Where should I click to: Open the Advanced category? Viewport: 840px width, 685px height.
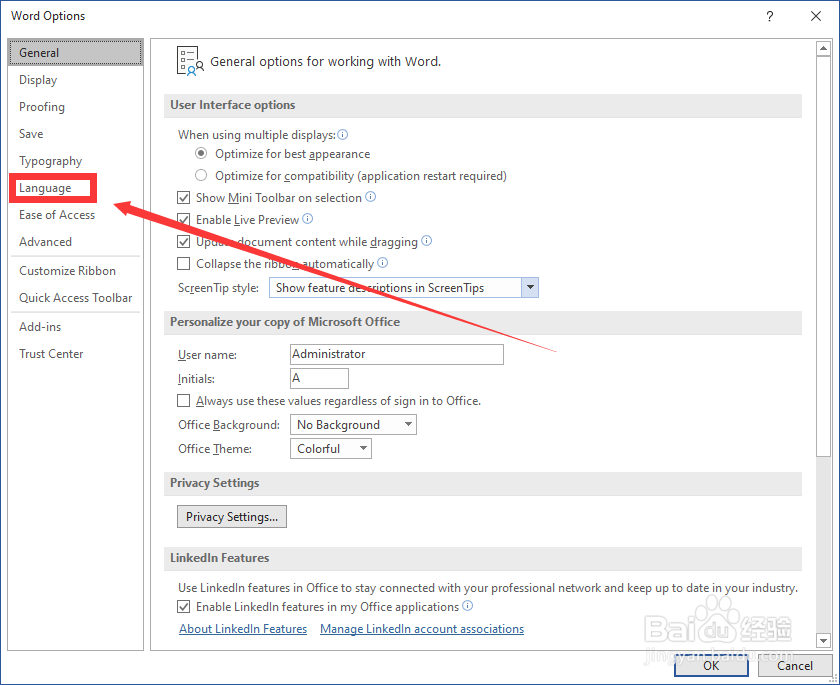click(x=75, y=242)
